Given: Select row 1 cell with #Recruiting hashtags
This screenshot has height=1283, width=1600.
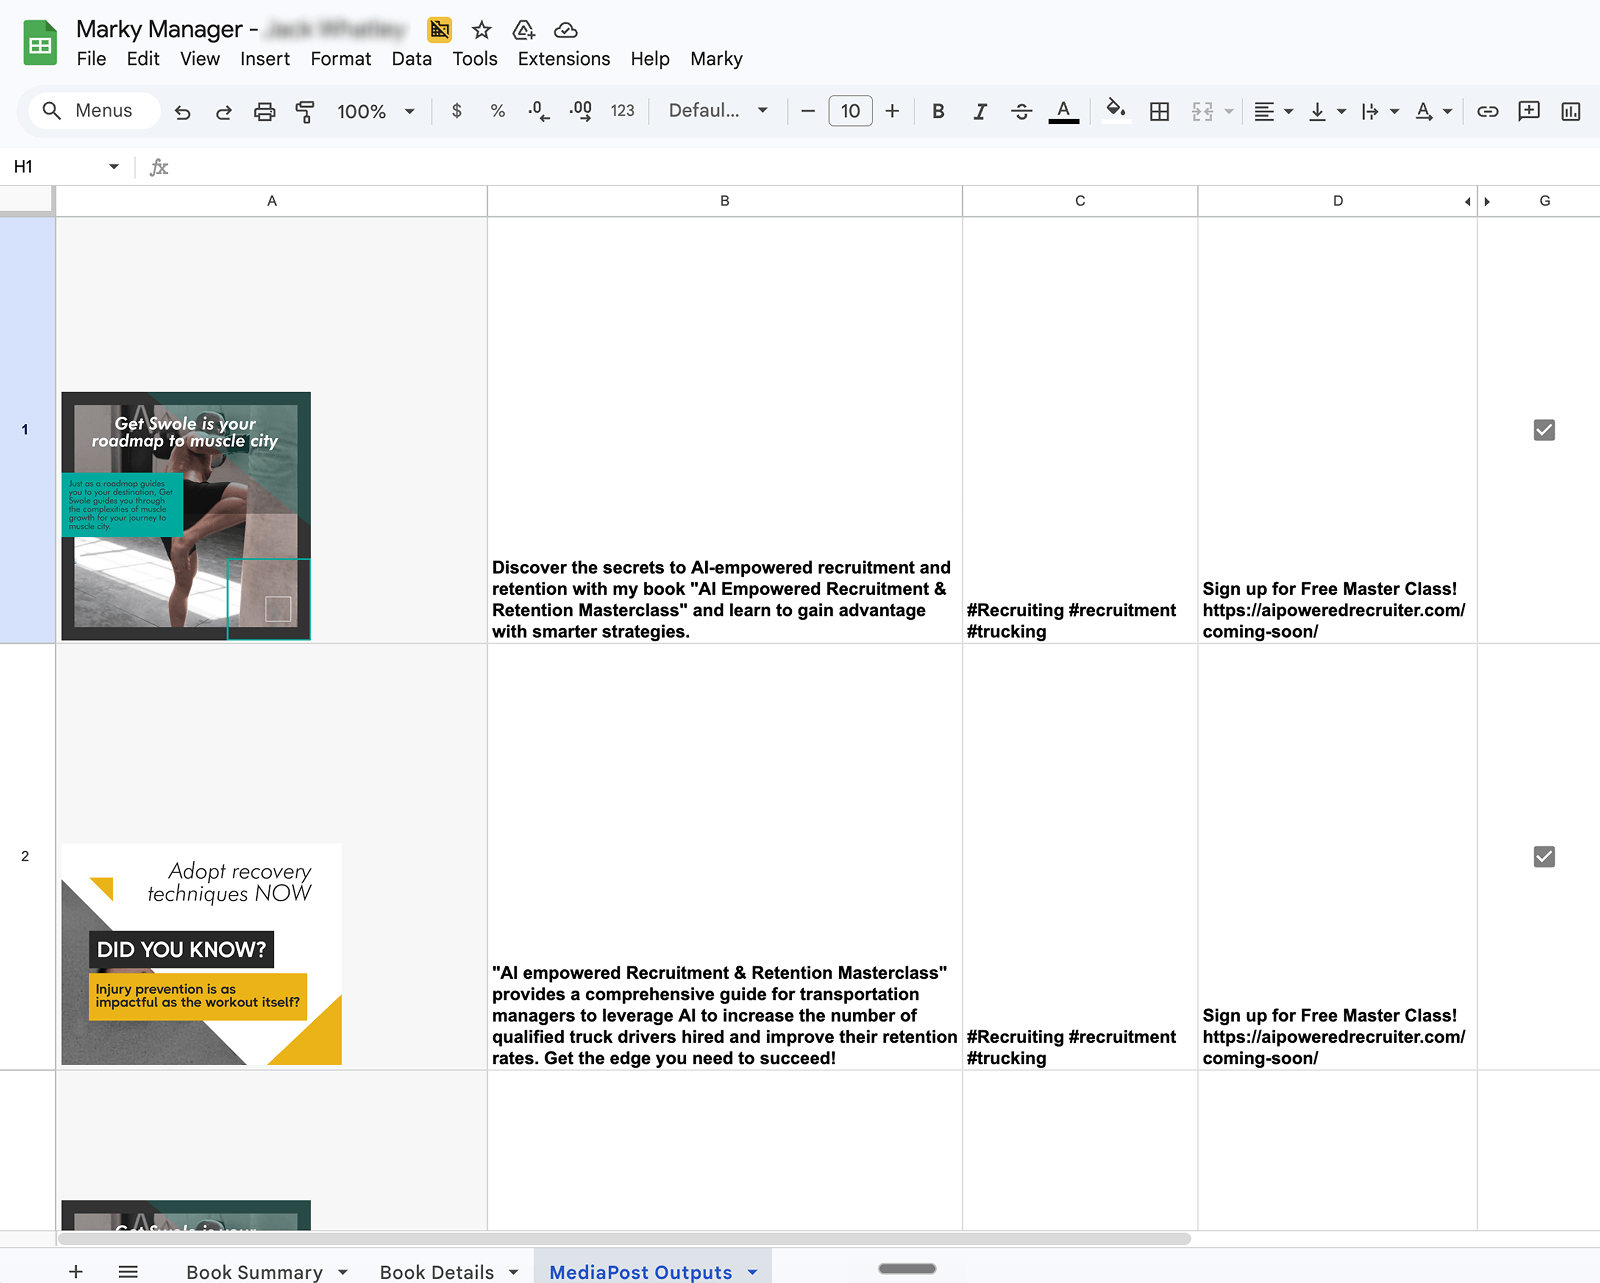Looking at the screenshot, I should [1080, 431].
